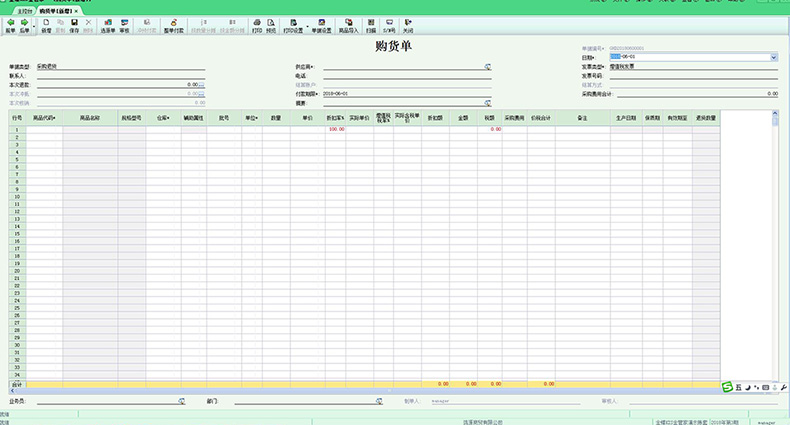Screen dimensions: 790x425
Task: Click the 商品导入 import goods icon
Action: point(348,24)
